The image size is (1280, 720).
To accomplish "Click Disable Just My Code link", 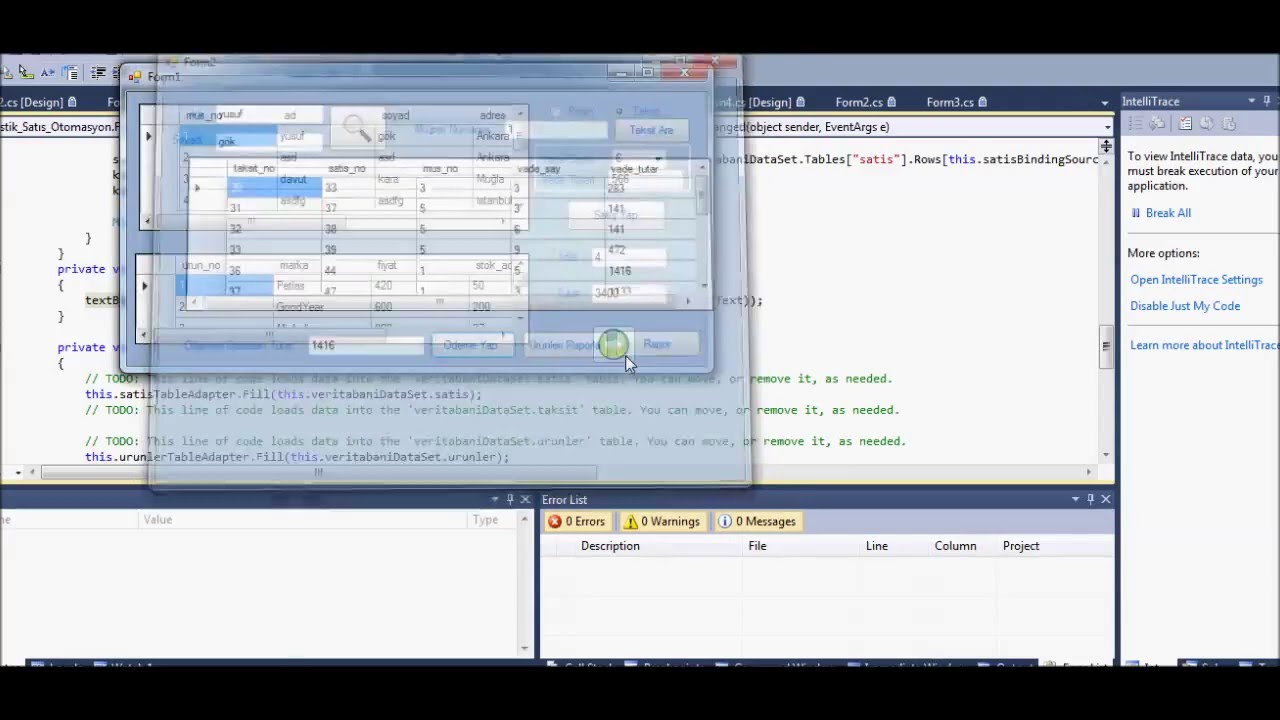I will (x=1185, y=306).
